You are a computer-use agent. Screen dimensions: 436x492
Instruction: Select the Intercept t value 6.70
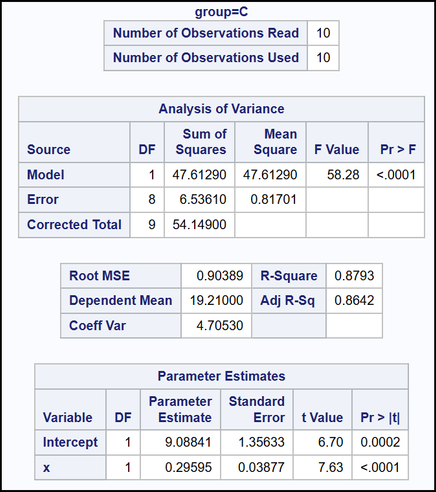(331, 442)
